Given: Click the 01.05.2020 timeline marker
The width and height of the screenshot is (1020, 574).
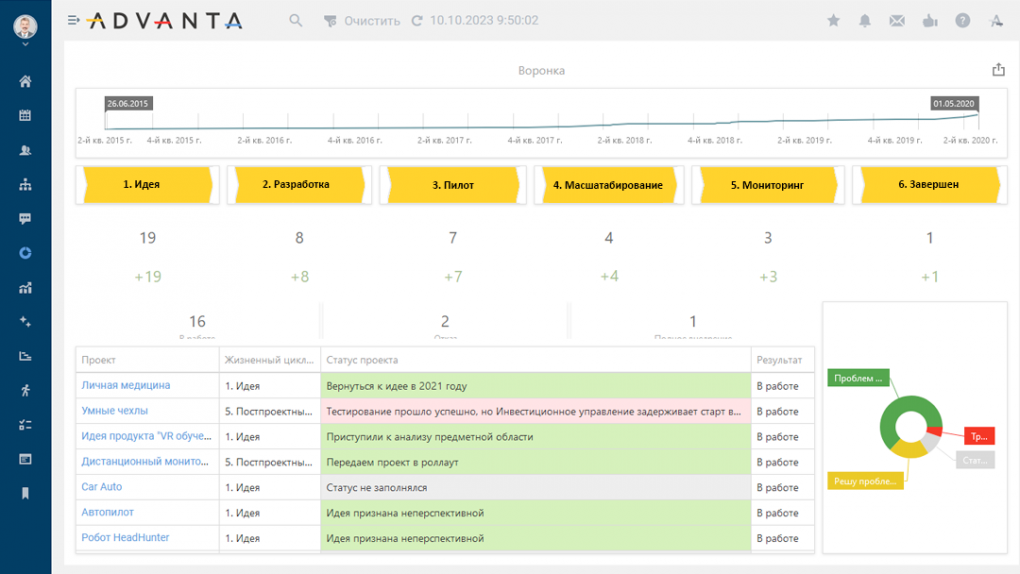Looking at the screenshot, I should tap(953, 103).
